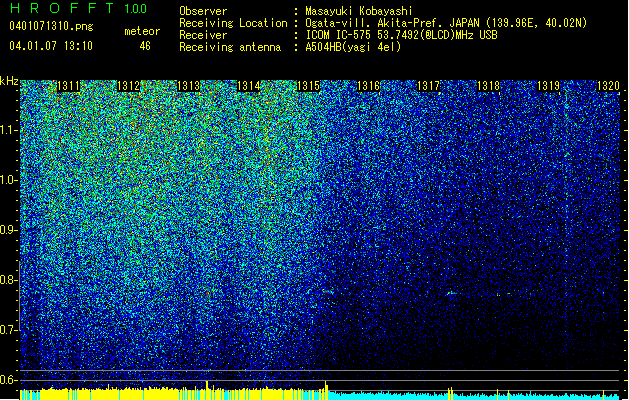Click the meteor count label
The height and width of the screenshot is (400, 629).
coord(142,31)
